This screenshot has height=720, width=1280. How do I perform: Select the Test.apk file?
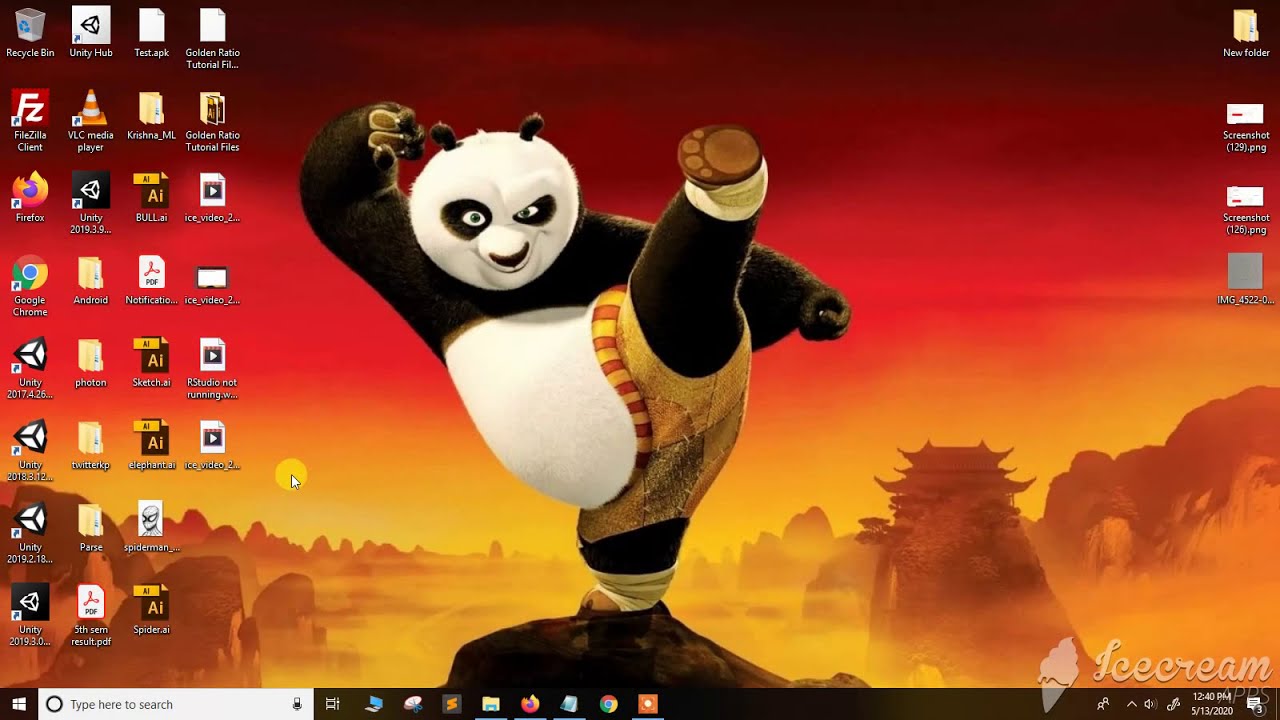(152, 33)
